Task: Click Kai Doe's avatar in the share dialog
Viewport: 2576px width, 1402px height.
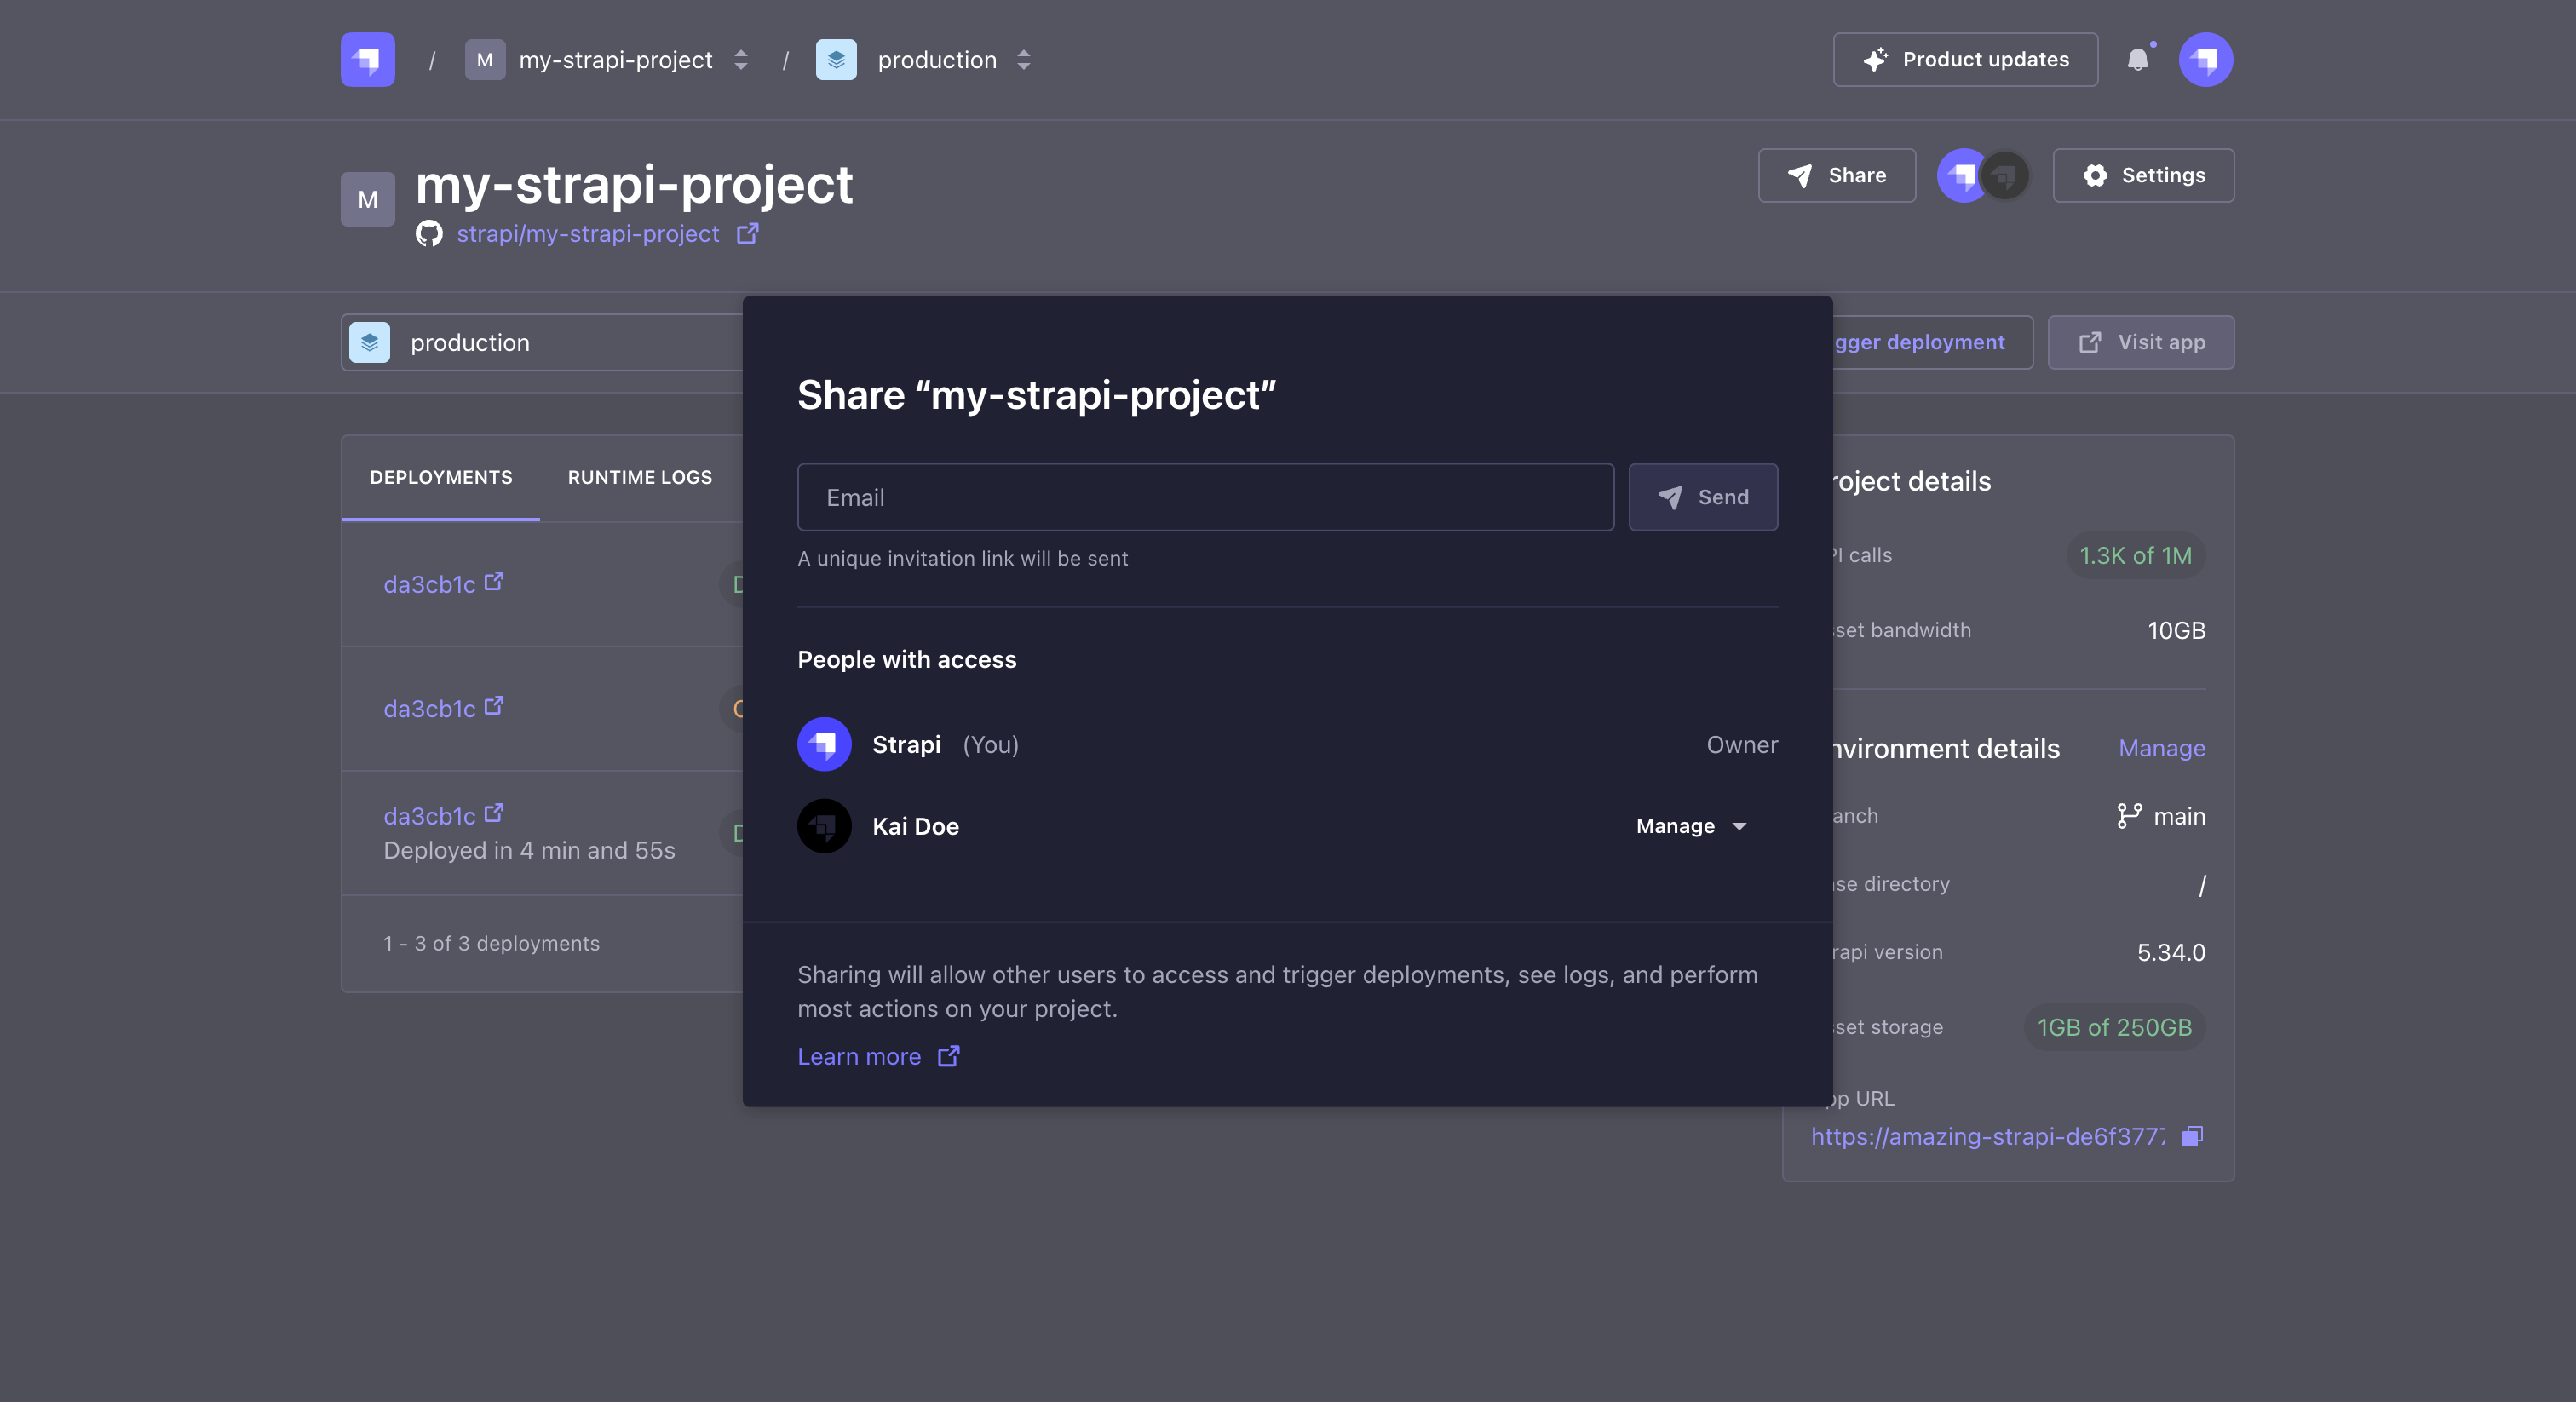Action: tap(824, 826)
